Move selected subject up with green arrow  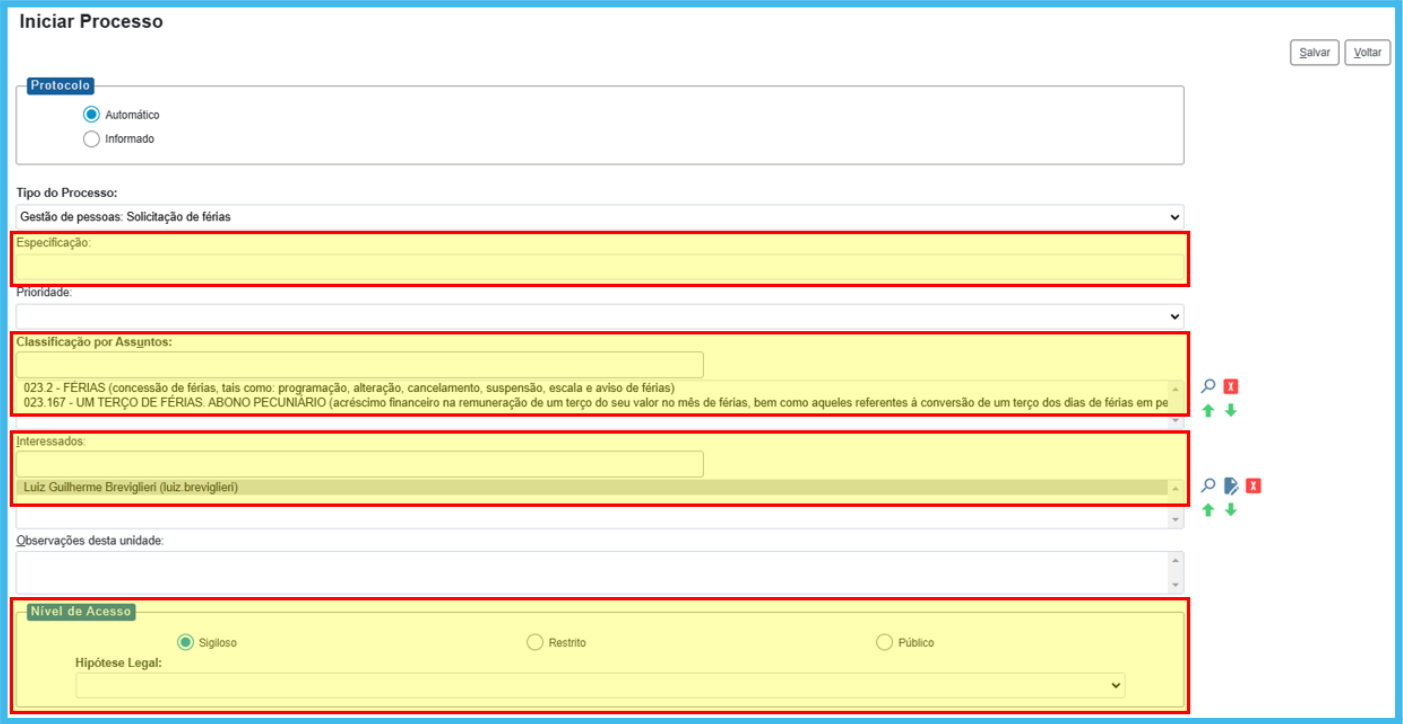point(1208,410)
